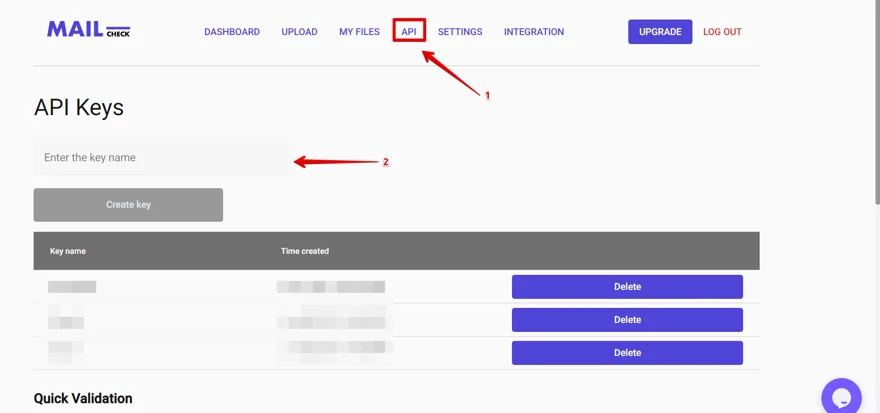Open the Upload menu item
This screenshot has width=880, height=413.
tap(299, 32)
